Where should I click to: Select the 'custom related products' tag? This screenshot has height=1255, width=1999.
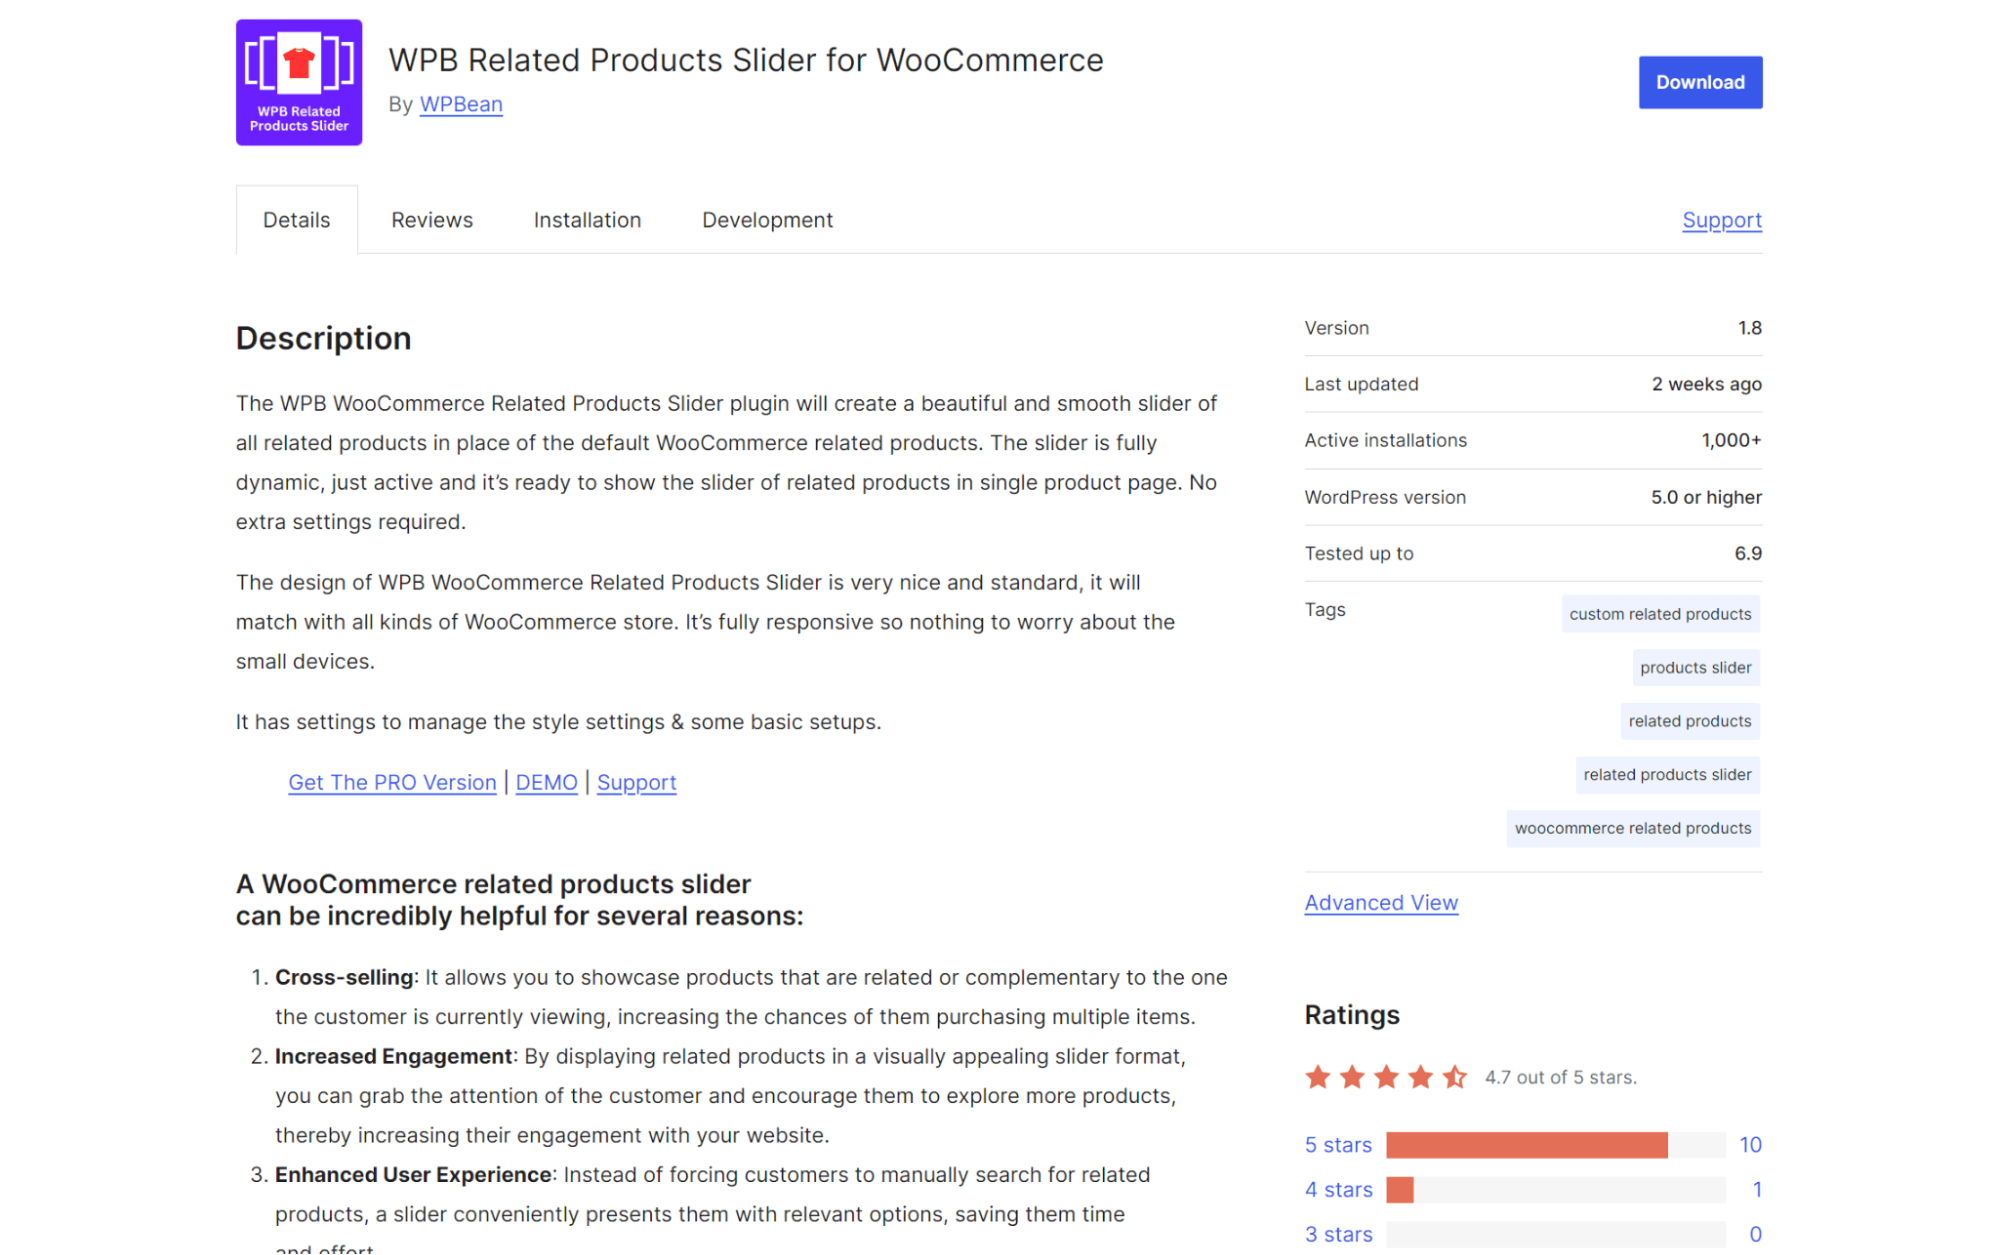coord(1660,613)
